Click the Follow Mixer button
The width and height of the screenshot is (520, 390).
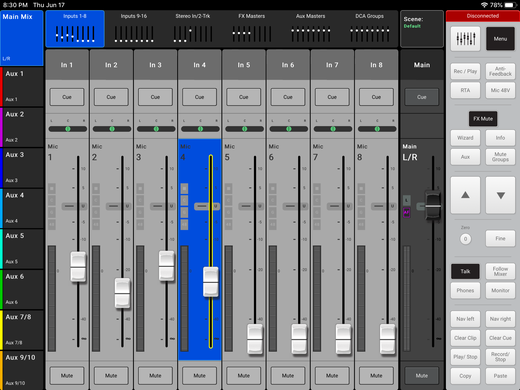(x=500, y=271)
